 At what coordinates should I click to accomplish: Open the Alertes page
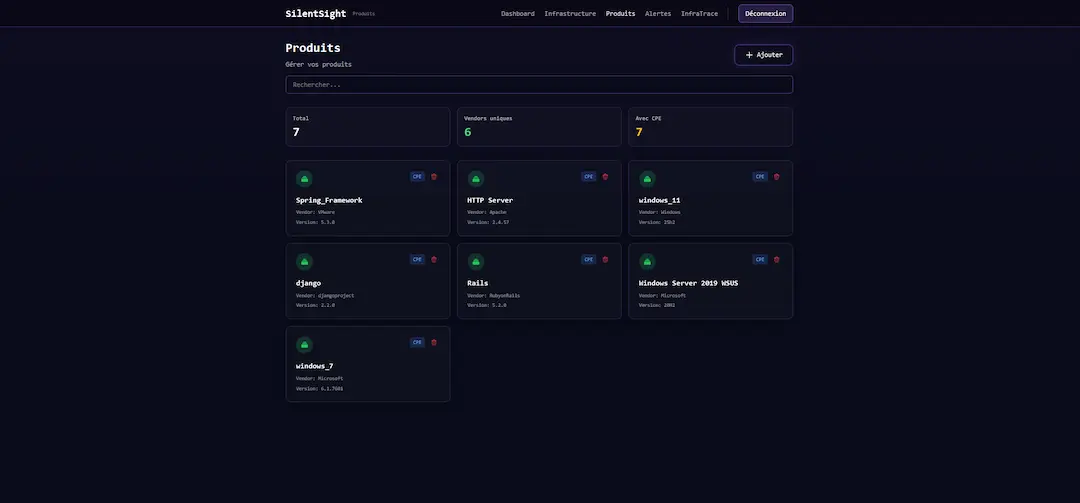(x=658, y=14)
